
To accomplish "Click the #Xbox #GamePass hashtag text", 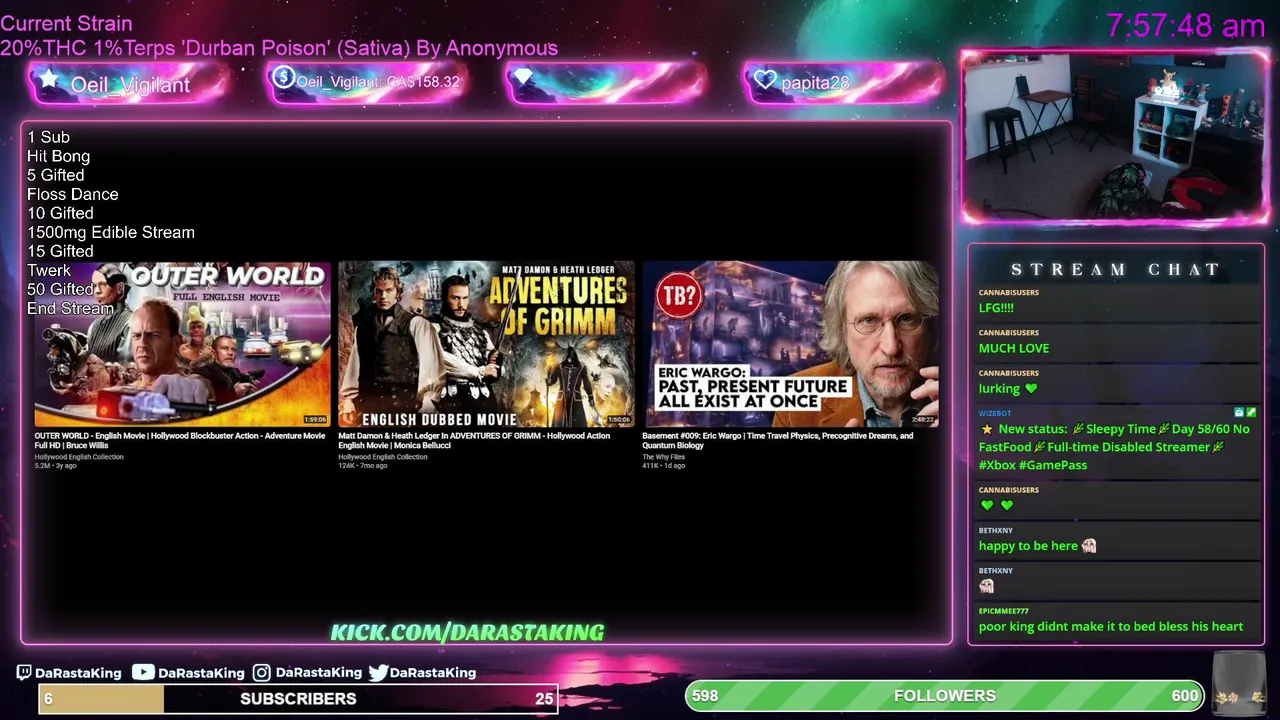I will point(1033,465).
